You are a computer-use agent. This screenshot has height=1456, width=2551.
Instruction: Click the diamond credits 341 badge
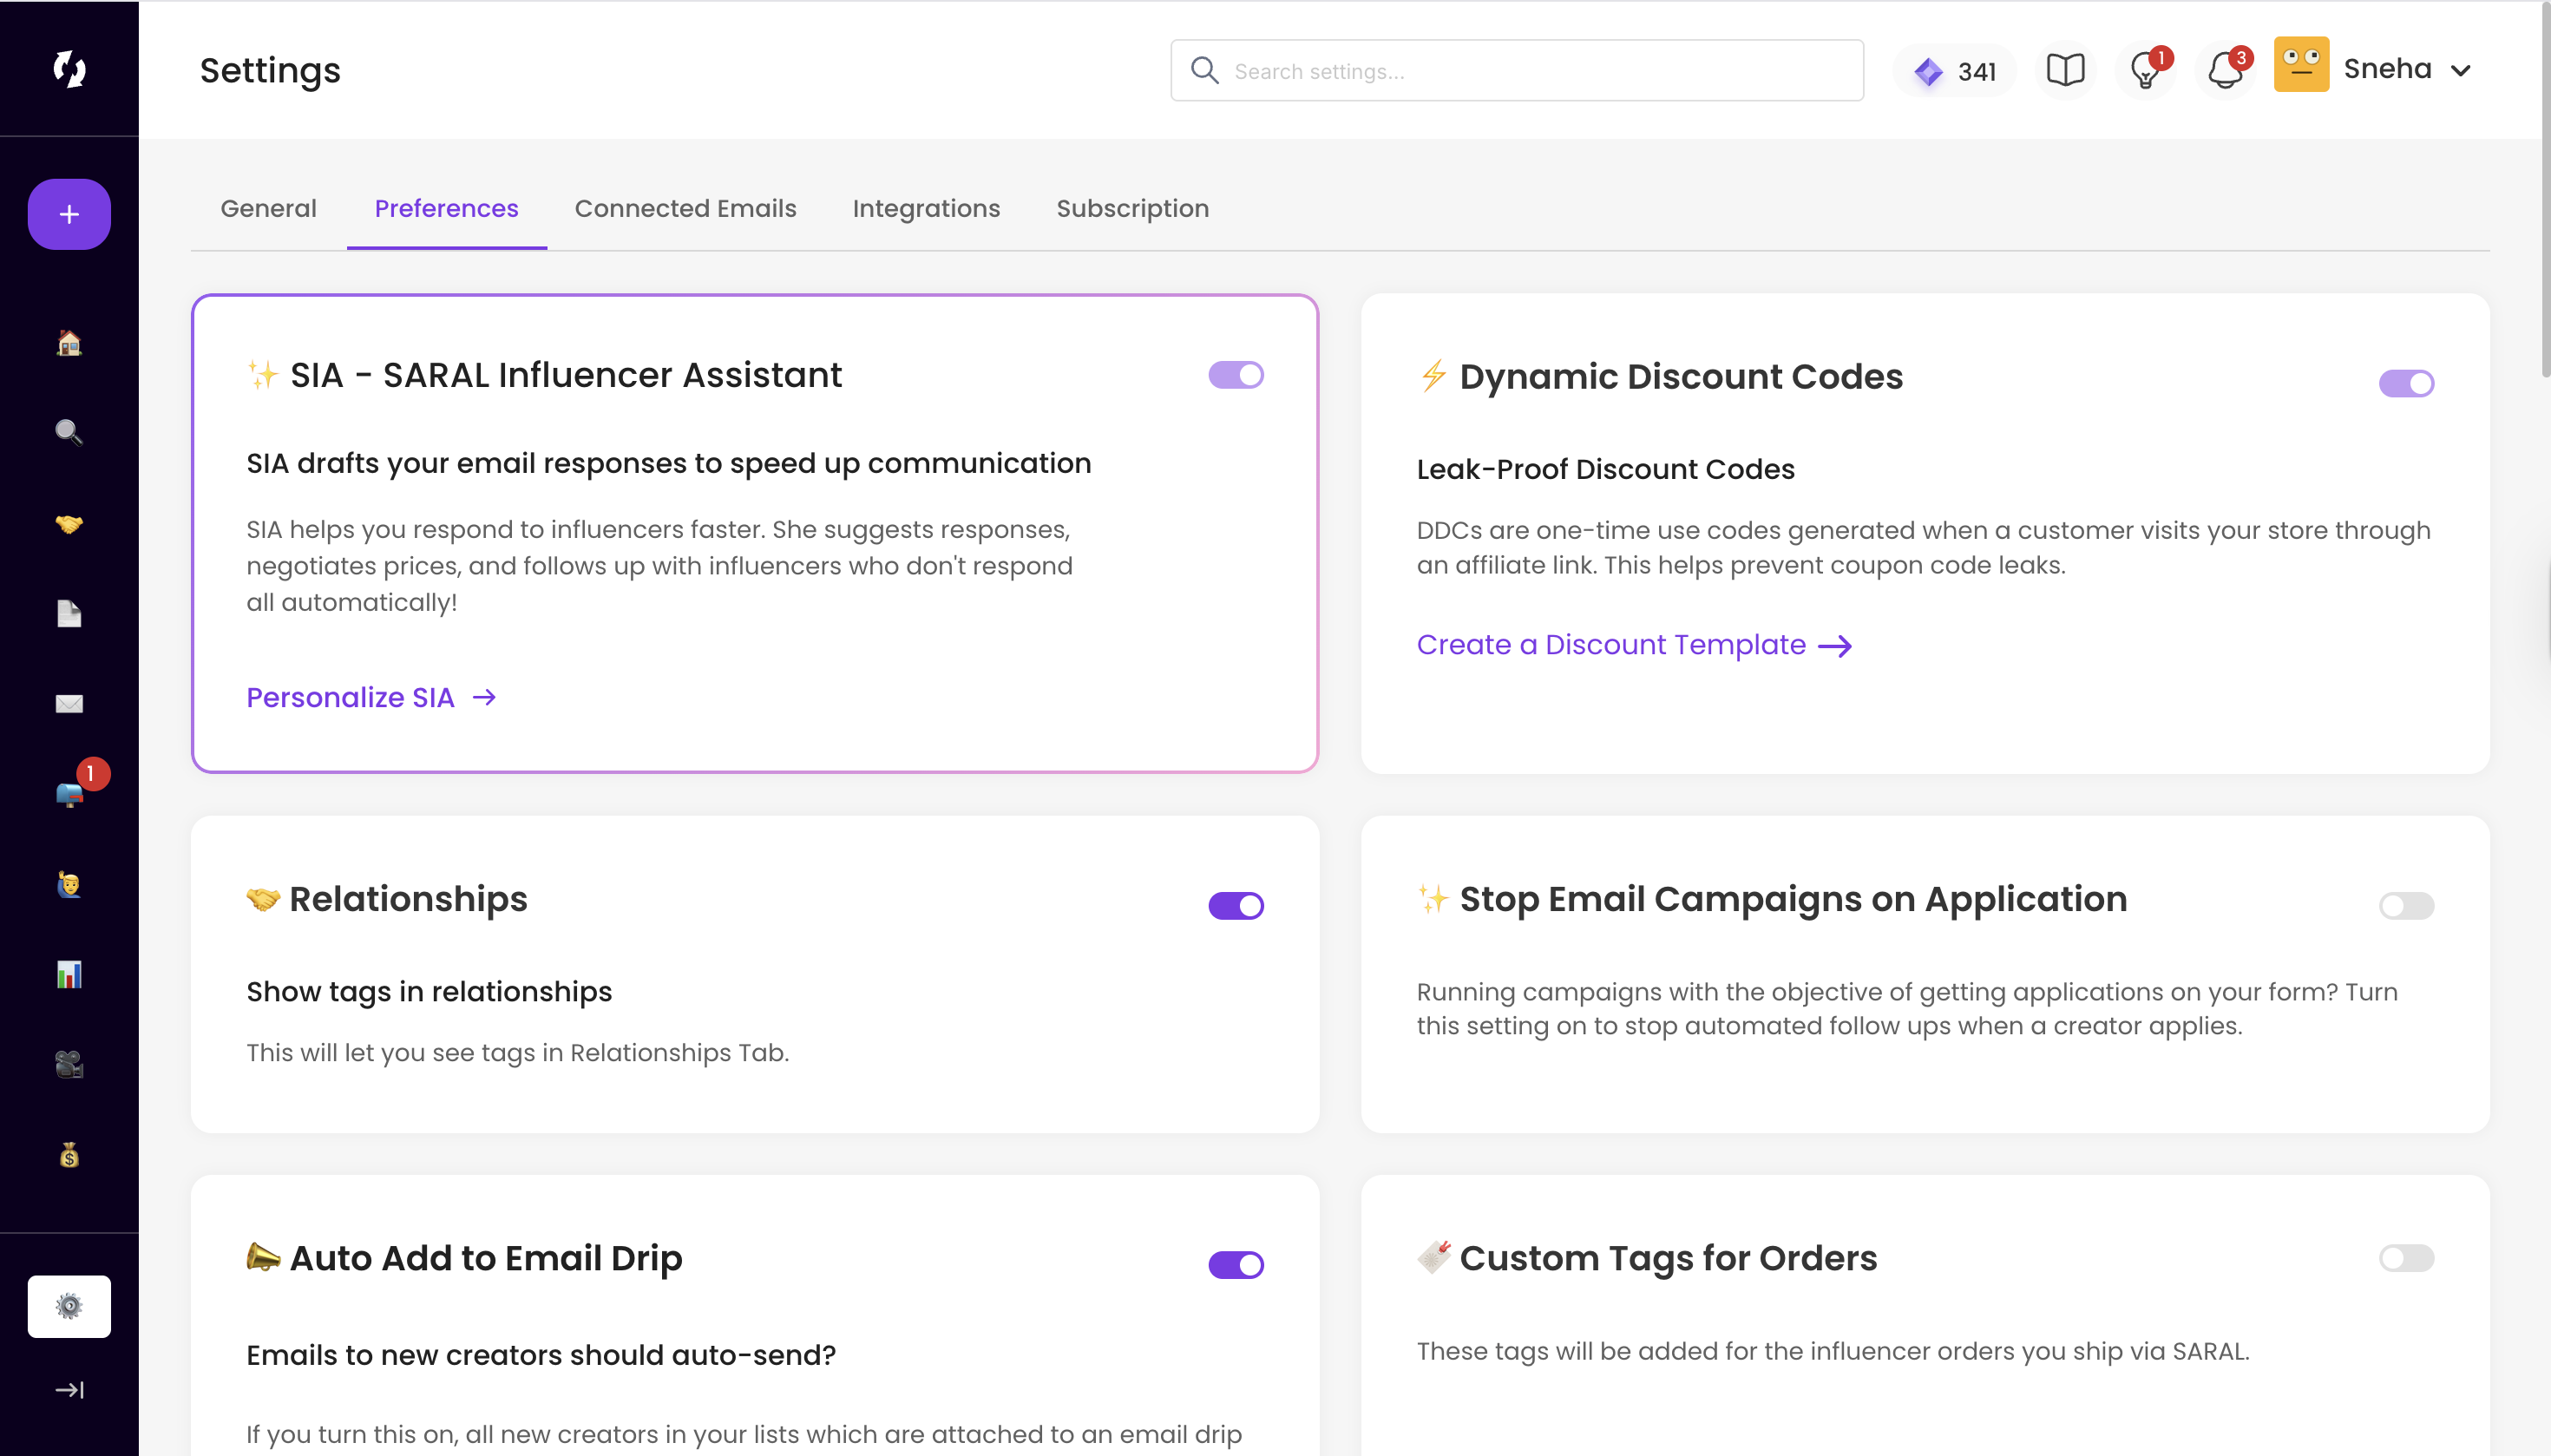(1954, 71)
